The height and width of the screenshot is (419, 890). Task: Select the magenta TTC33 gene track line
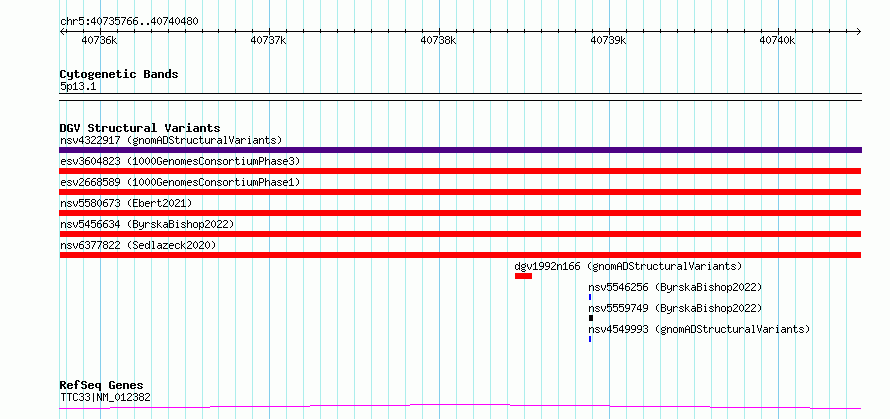coord(460,407)
